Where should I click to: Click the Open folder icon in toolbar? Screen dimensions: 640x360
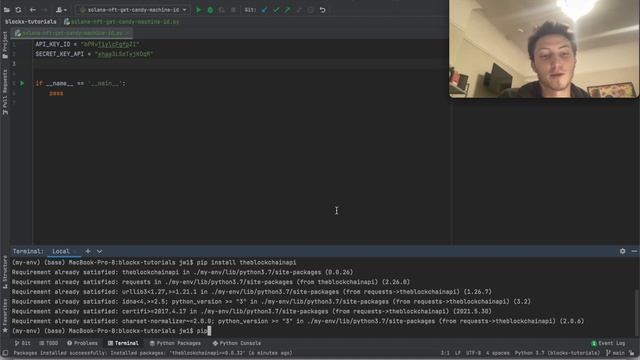(7, 10)
